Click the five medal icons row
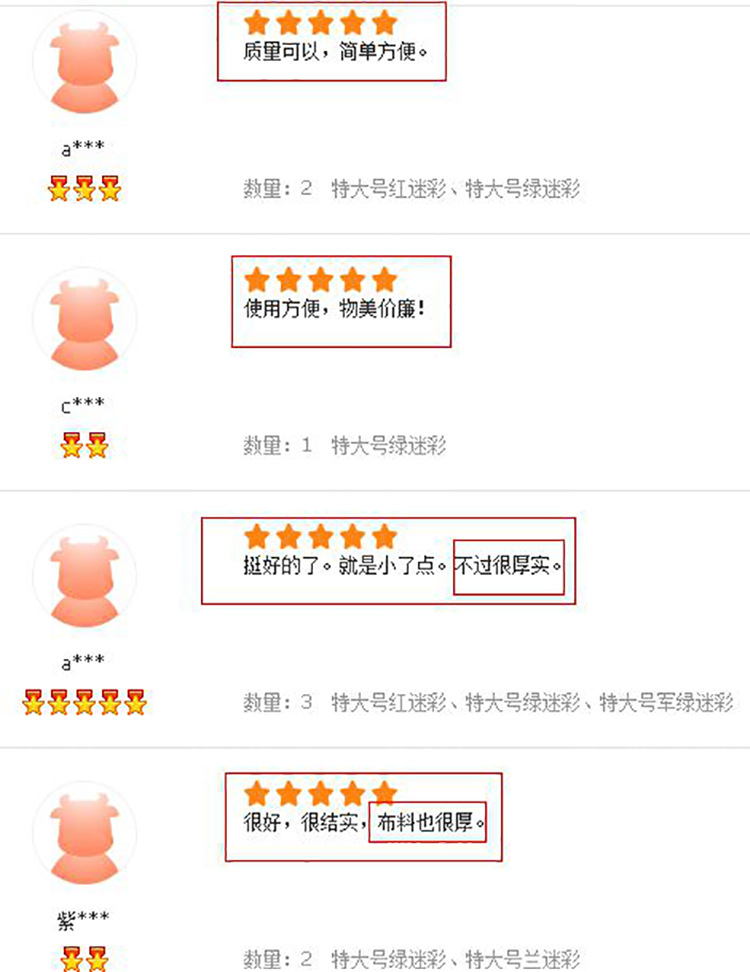This screenshot has height=972, width=750. (84, 702)
